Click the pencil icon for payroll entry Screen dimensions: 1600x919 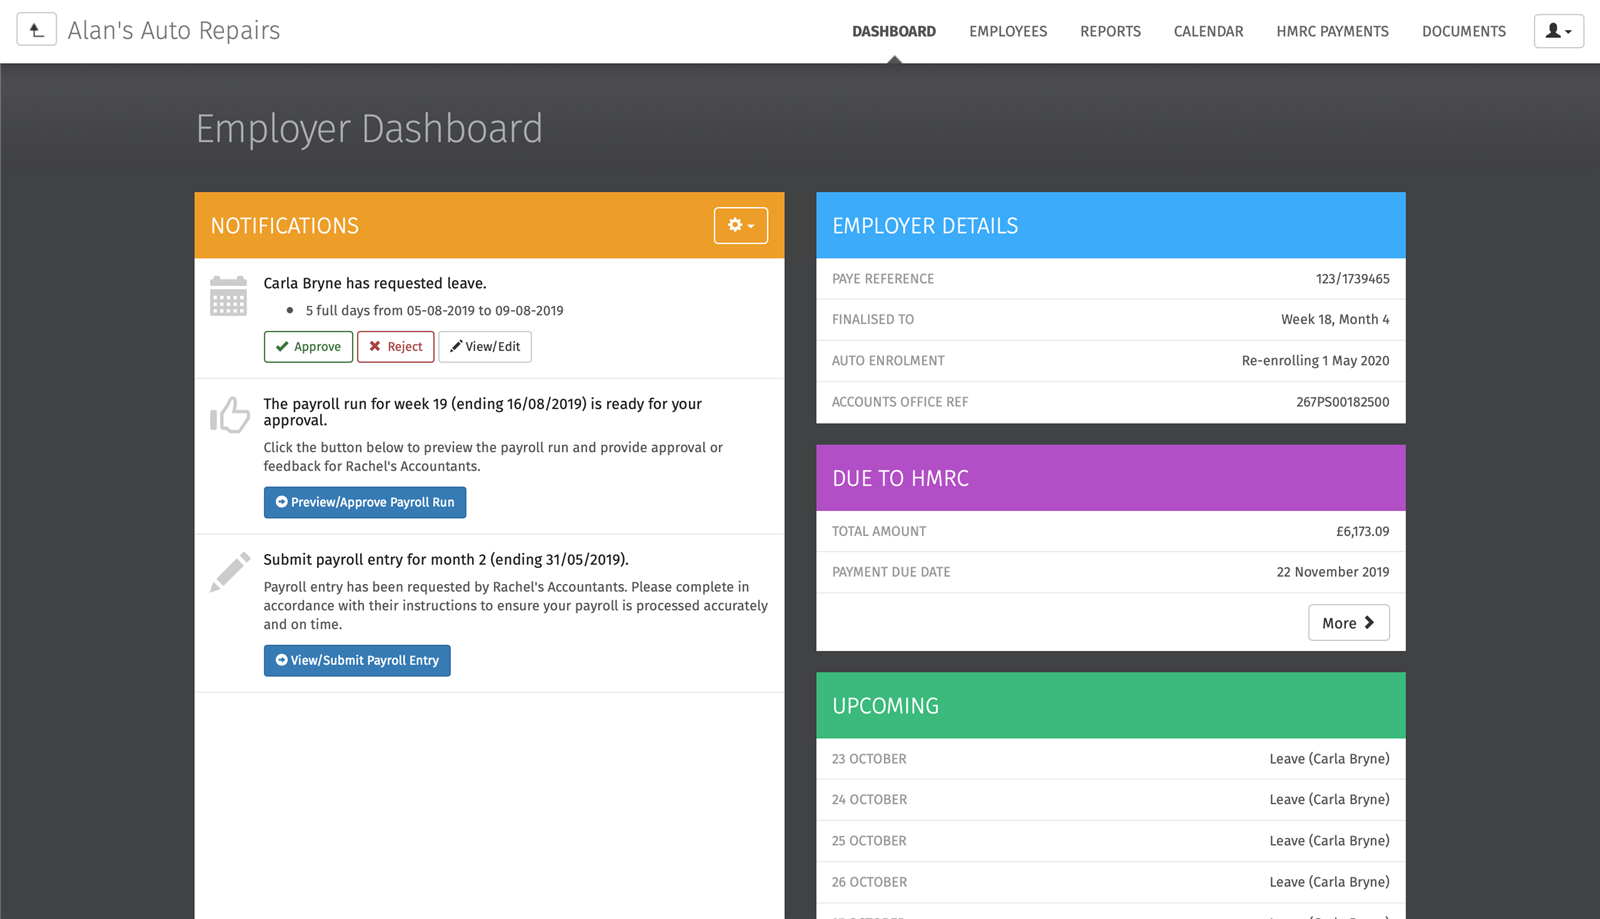click(230, 572)
